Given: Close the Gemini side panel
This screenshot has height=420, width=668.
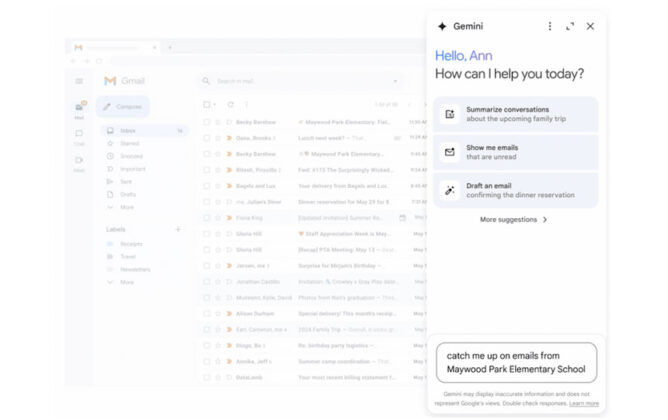Looking at the screenshot, I should [590, 26].
